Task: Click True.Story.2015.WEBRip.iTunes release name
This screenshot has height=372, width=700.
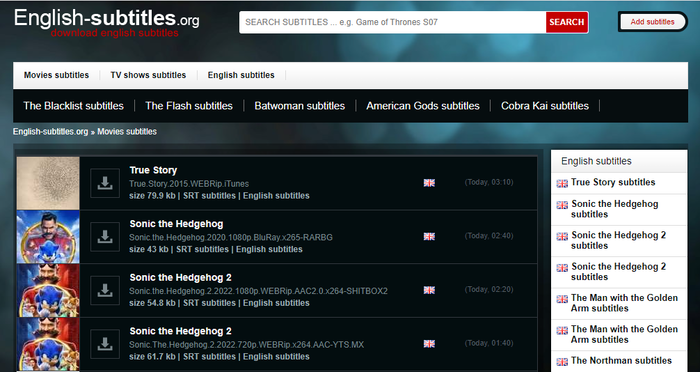Action: coord(189,184)
